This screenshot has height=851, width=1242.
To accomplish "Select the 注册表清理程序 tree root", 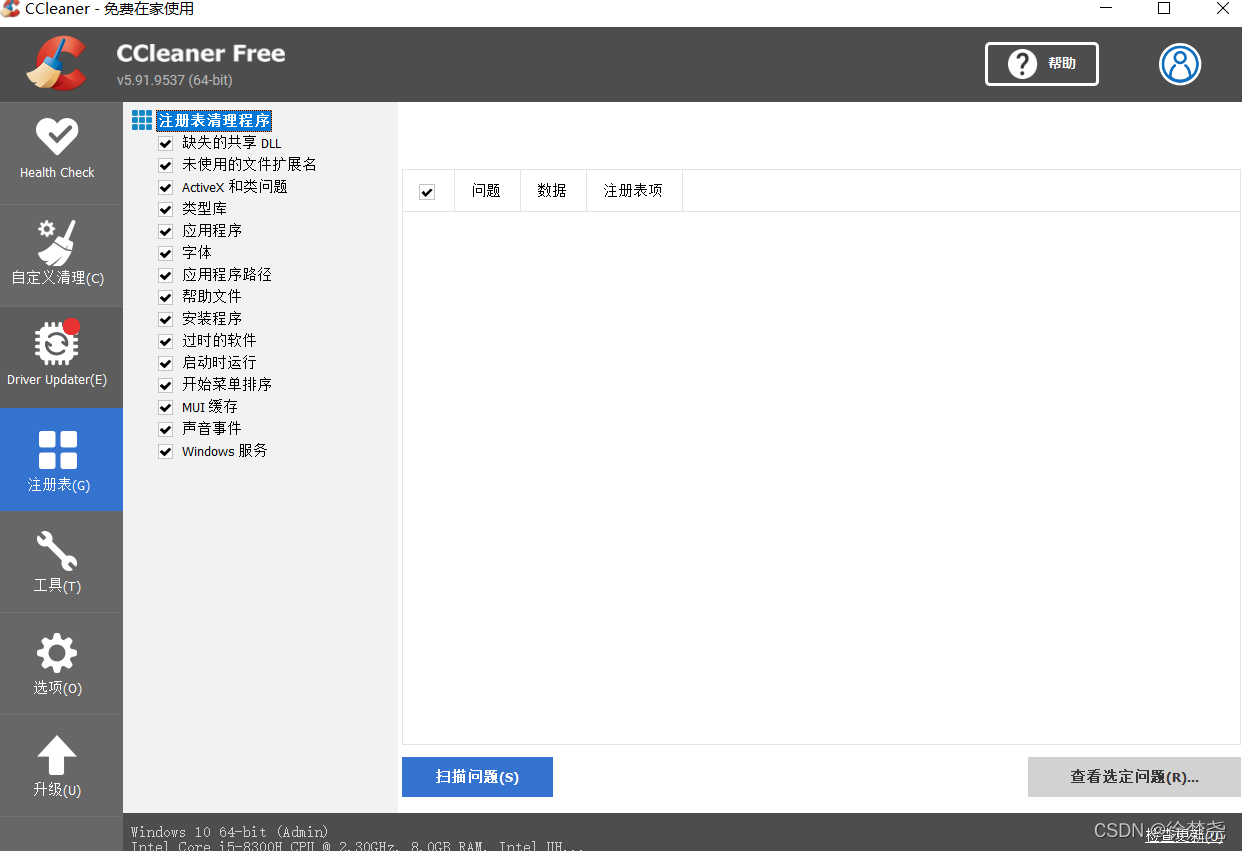I will 214,120.
